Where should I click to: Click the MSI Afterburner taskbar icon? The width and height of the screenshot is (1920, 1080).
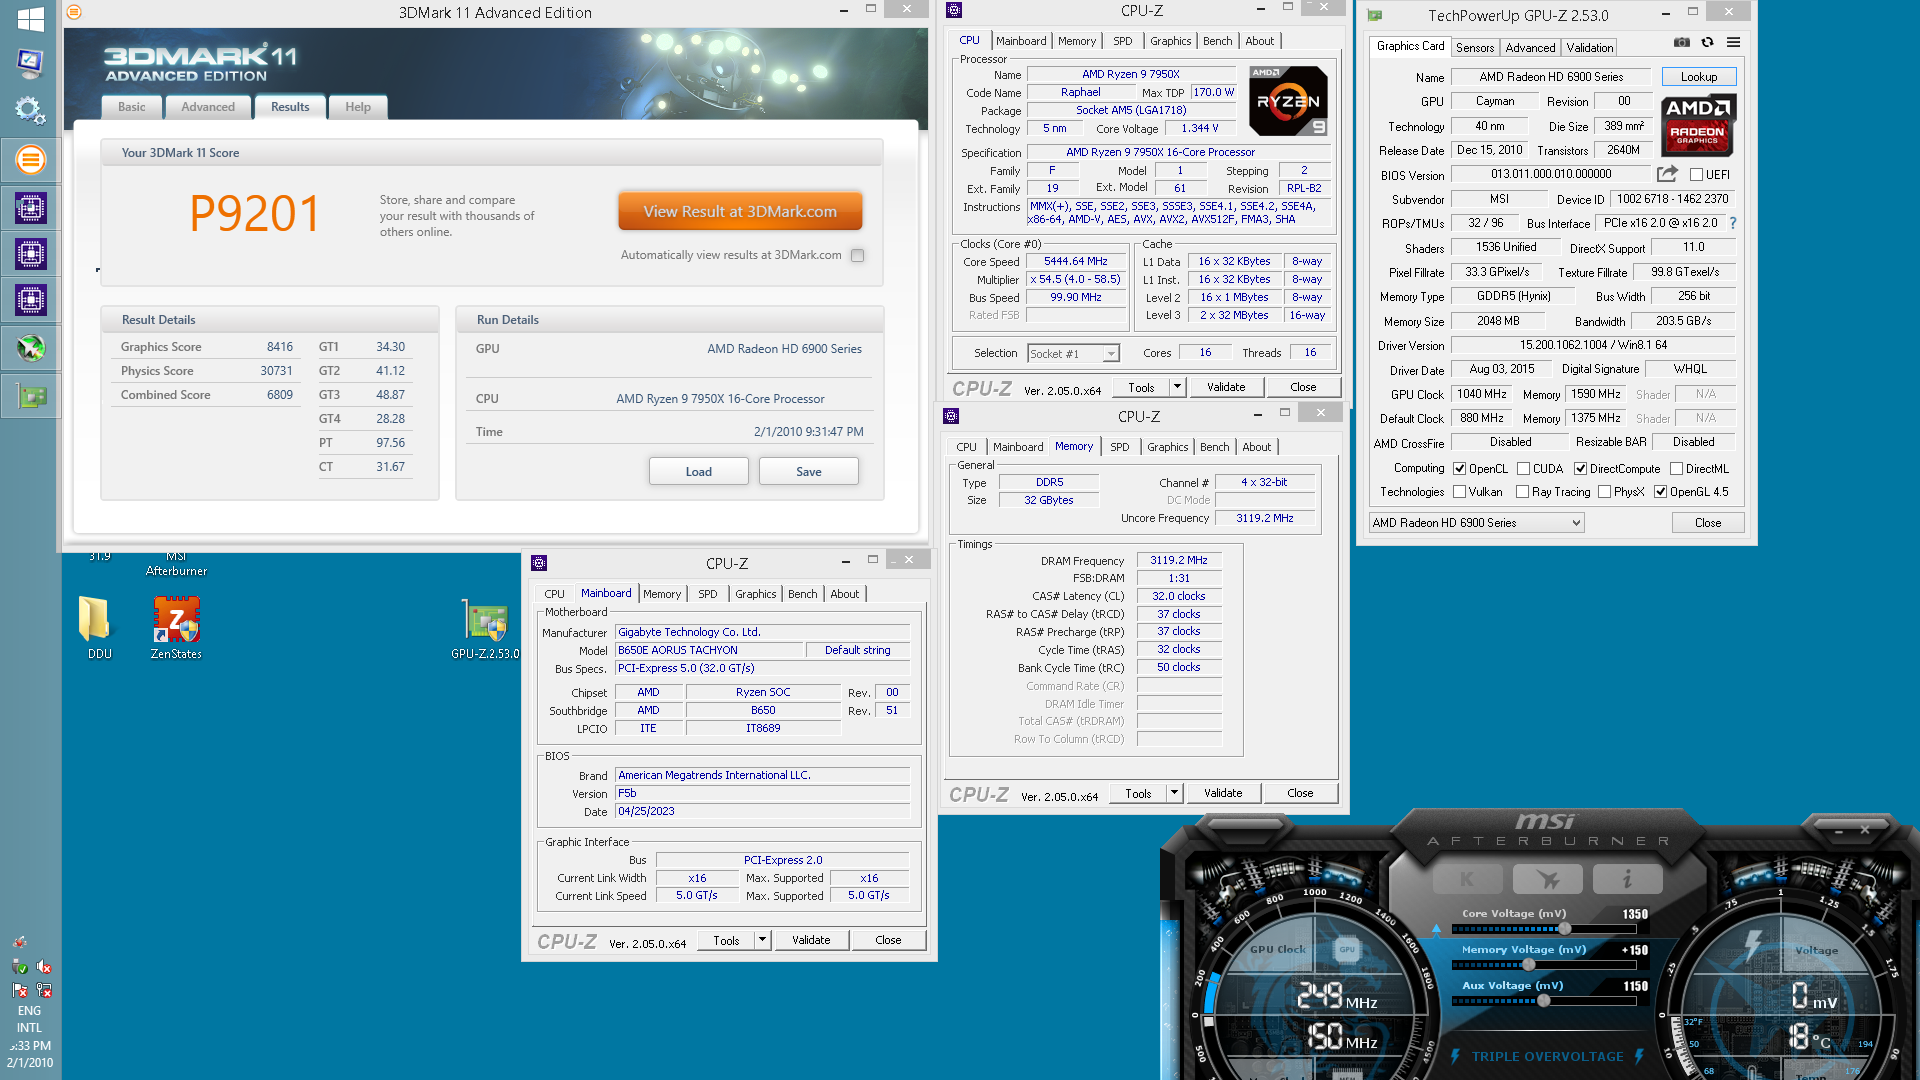30,347
